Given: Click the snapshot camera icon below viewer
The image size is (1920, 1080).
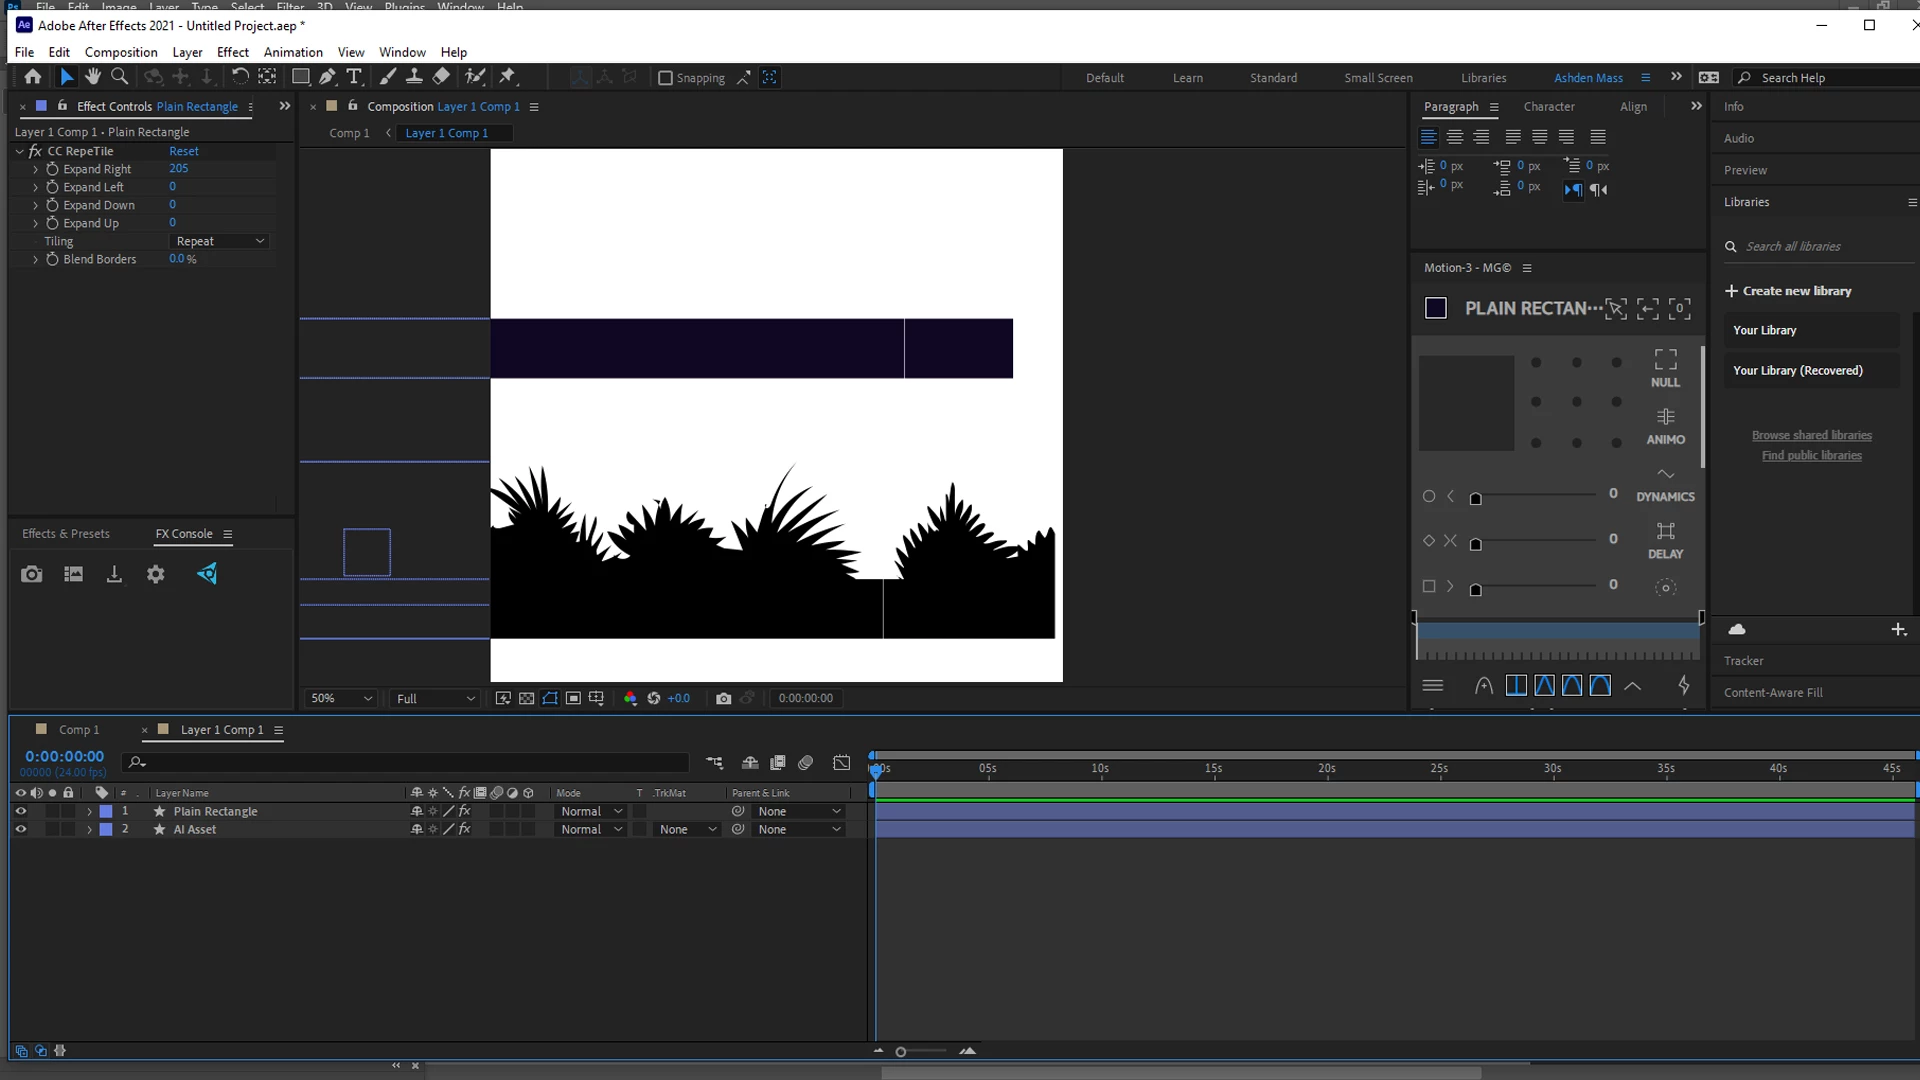Looking at the screenshot, I should point(723,698).
